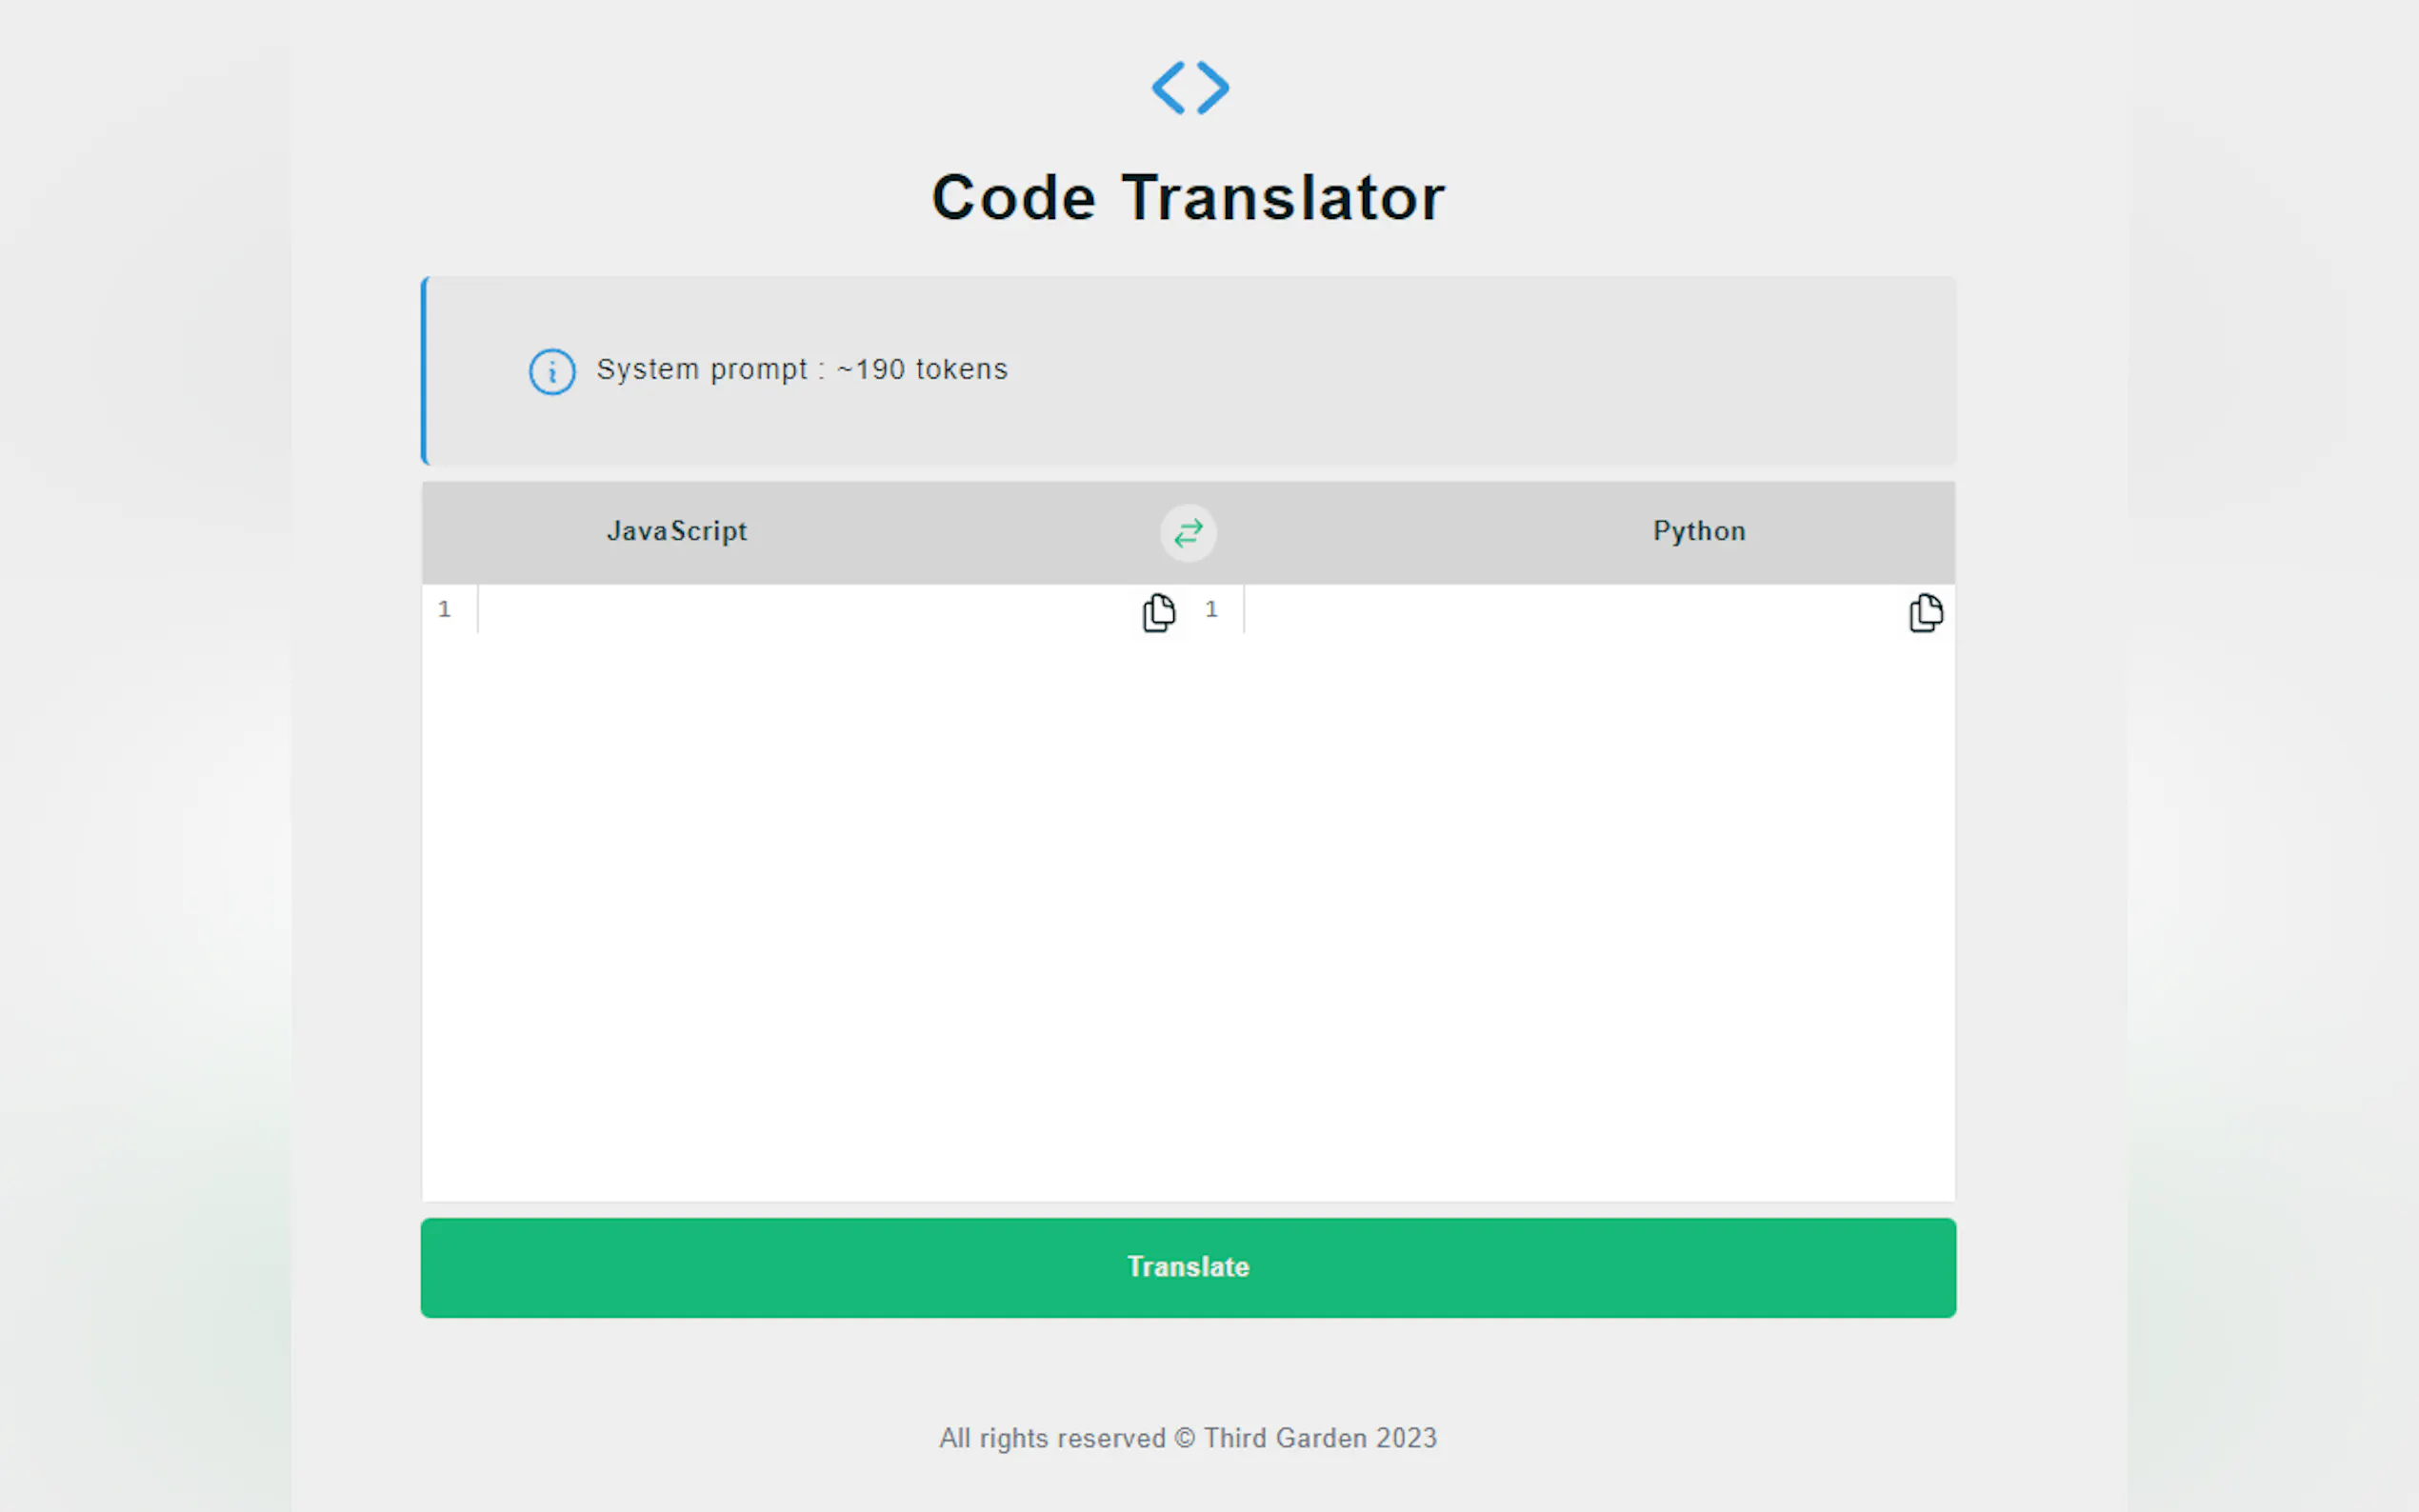
Task: Click the Third Garden 2023 footer text
Action: pos(1320,1438)
